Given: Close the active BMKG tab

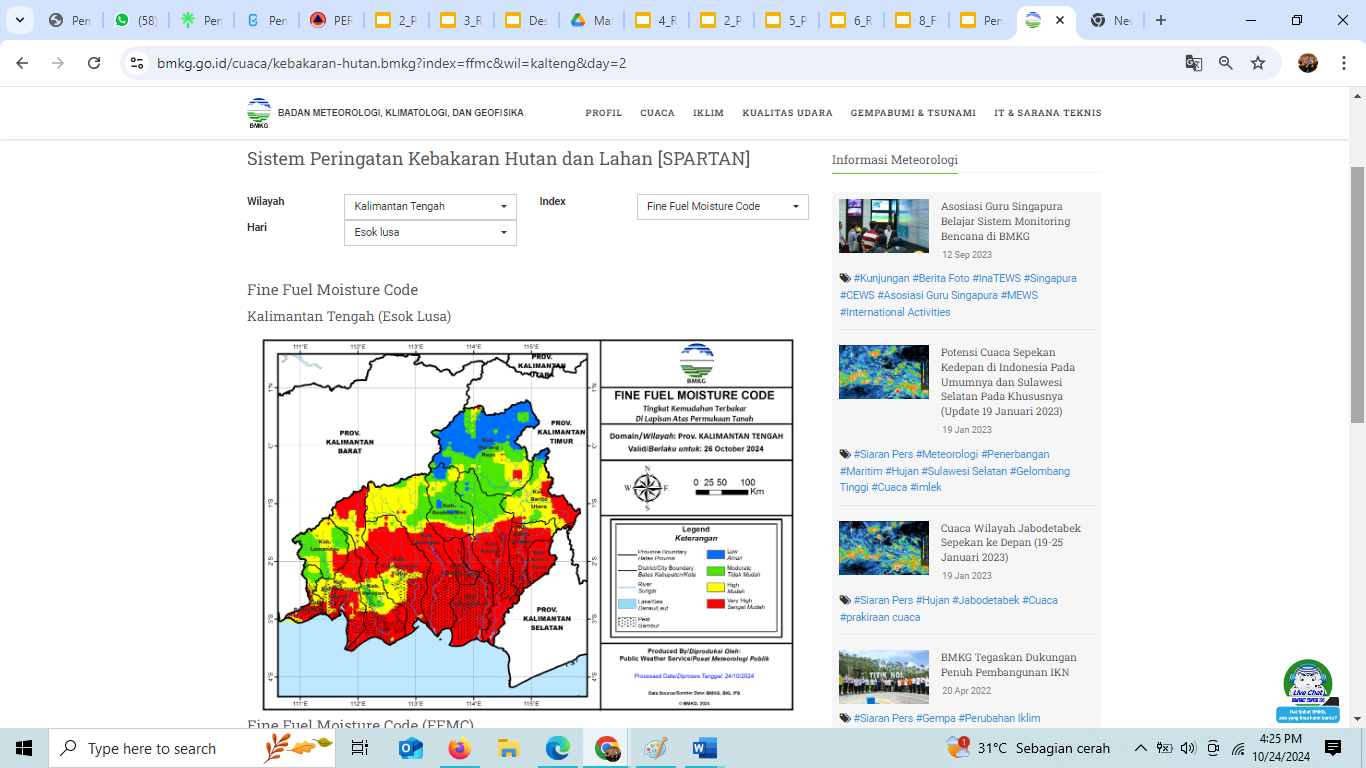Looking at the screenshot, I should (1060, 20).
